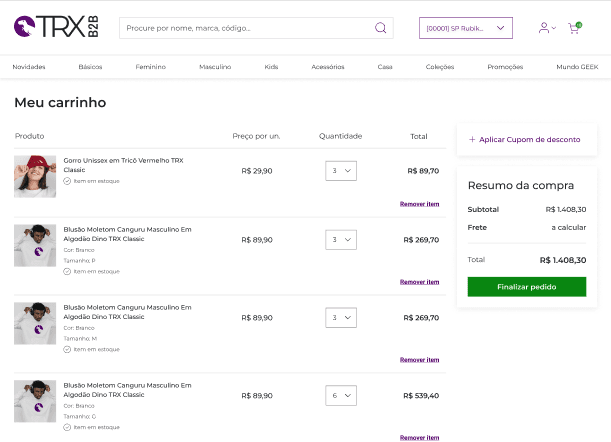Go to the Feminino category
This screenshot has height=442, width=611.
pyautogui.click(x=151, y=67)
